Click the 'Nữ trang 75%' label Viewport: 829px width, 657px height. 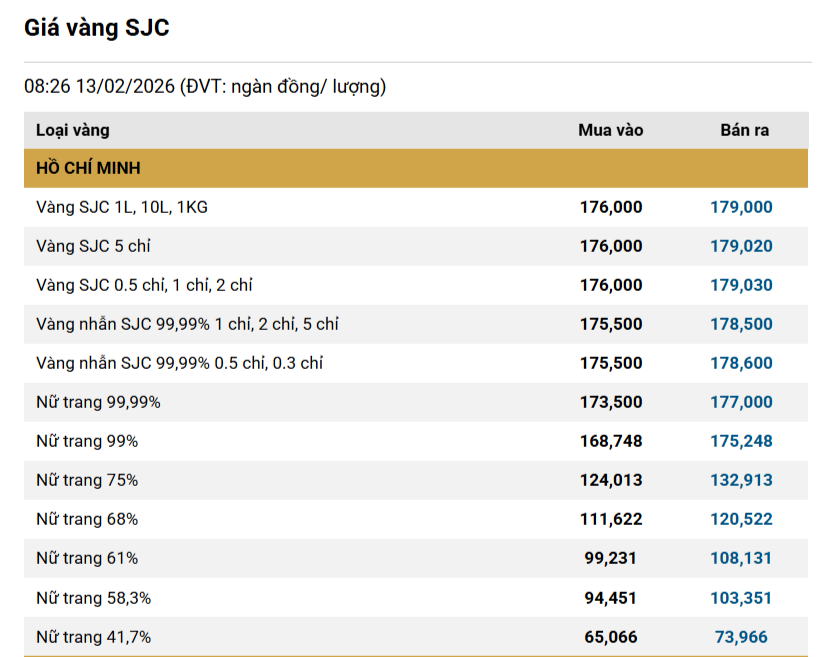(87, 480)
